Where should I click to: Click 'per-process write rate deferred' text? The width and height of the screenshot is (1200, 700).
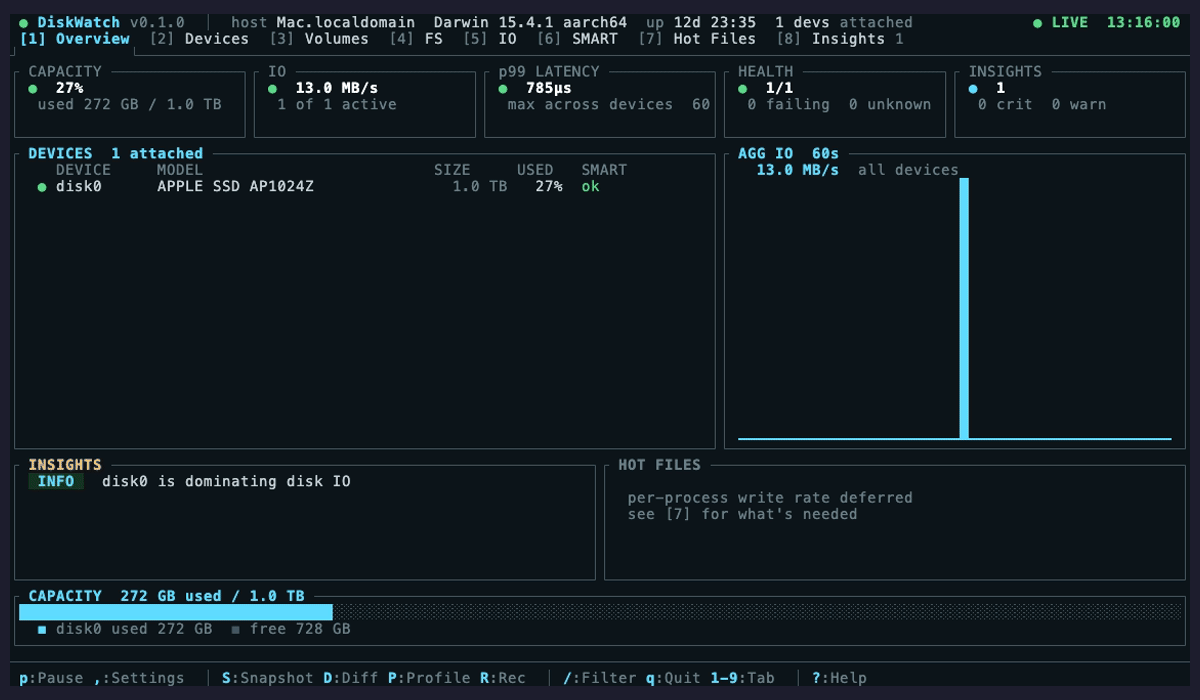[770, 498]
